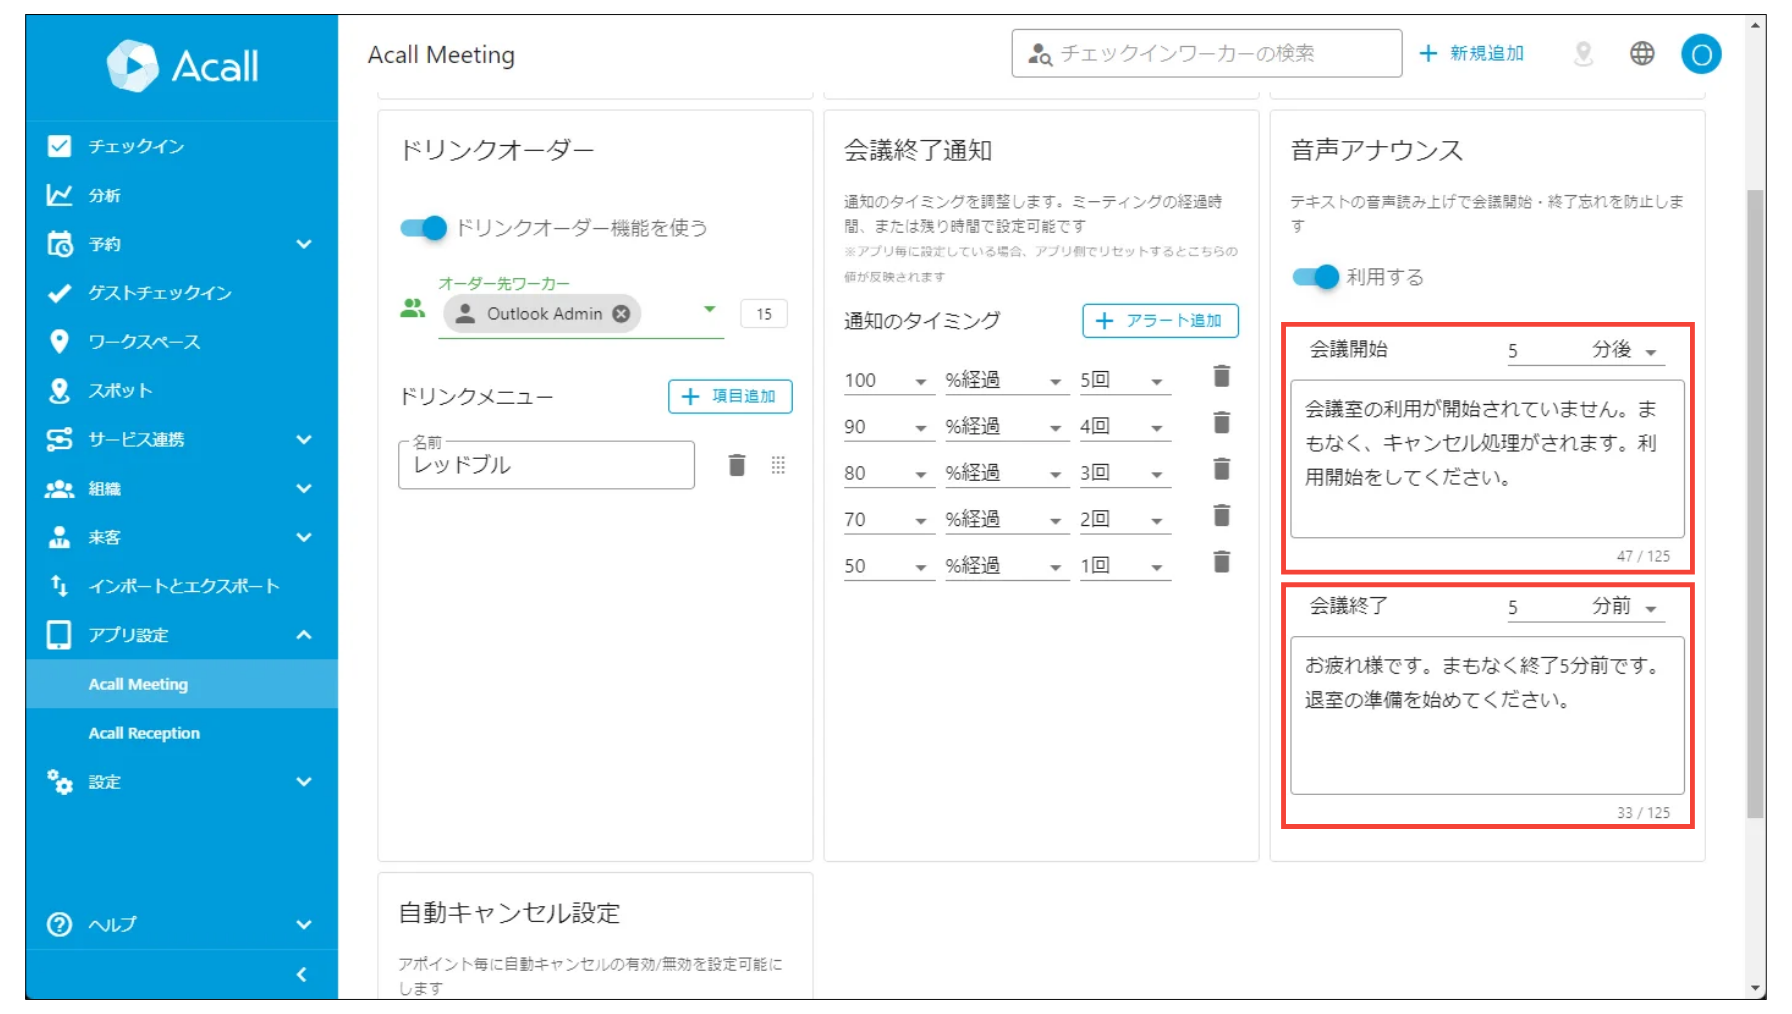Screen dimensions: 1792x1014
Task: Click the チェックインワーカーの検索 search field
Action: pyautogui.click(x=1206, y=54)
